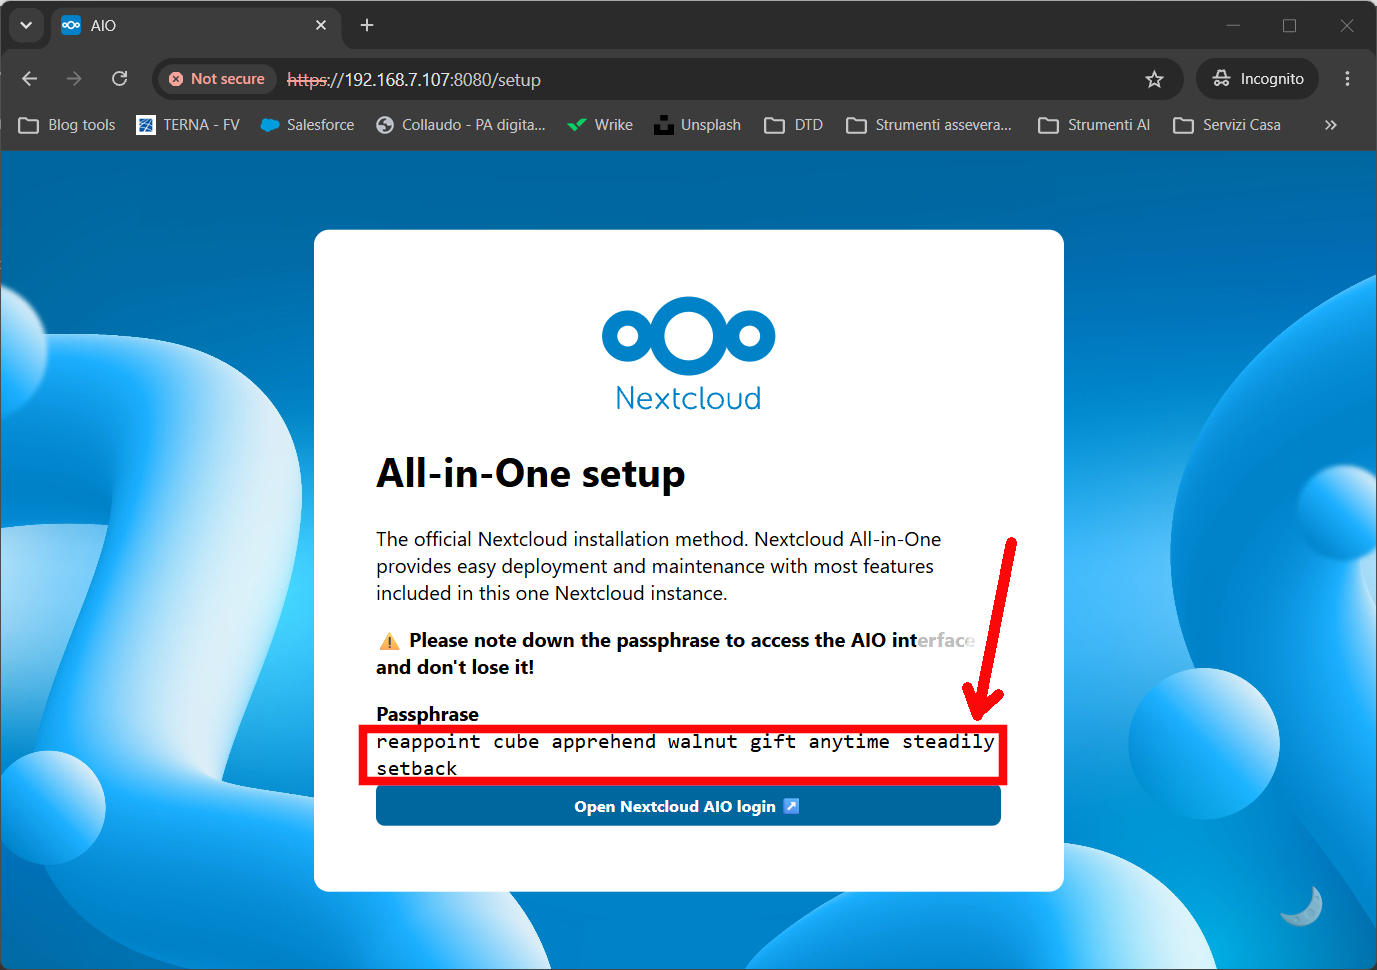The image size is (1377, 970).
Task: Open TERNA - FV bookmark
Action: (188, 125)
